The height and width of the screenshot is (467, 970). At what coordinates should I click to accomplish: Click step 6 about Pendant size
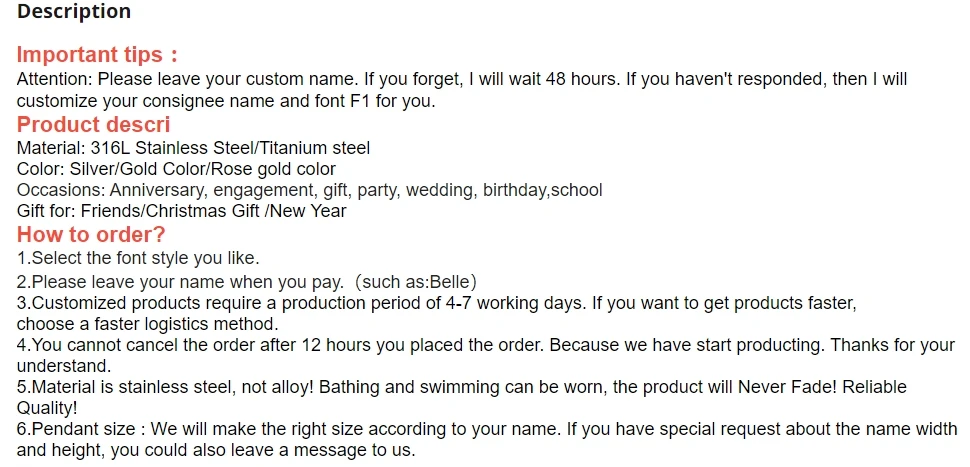coord(487,429)
